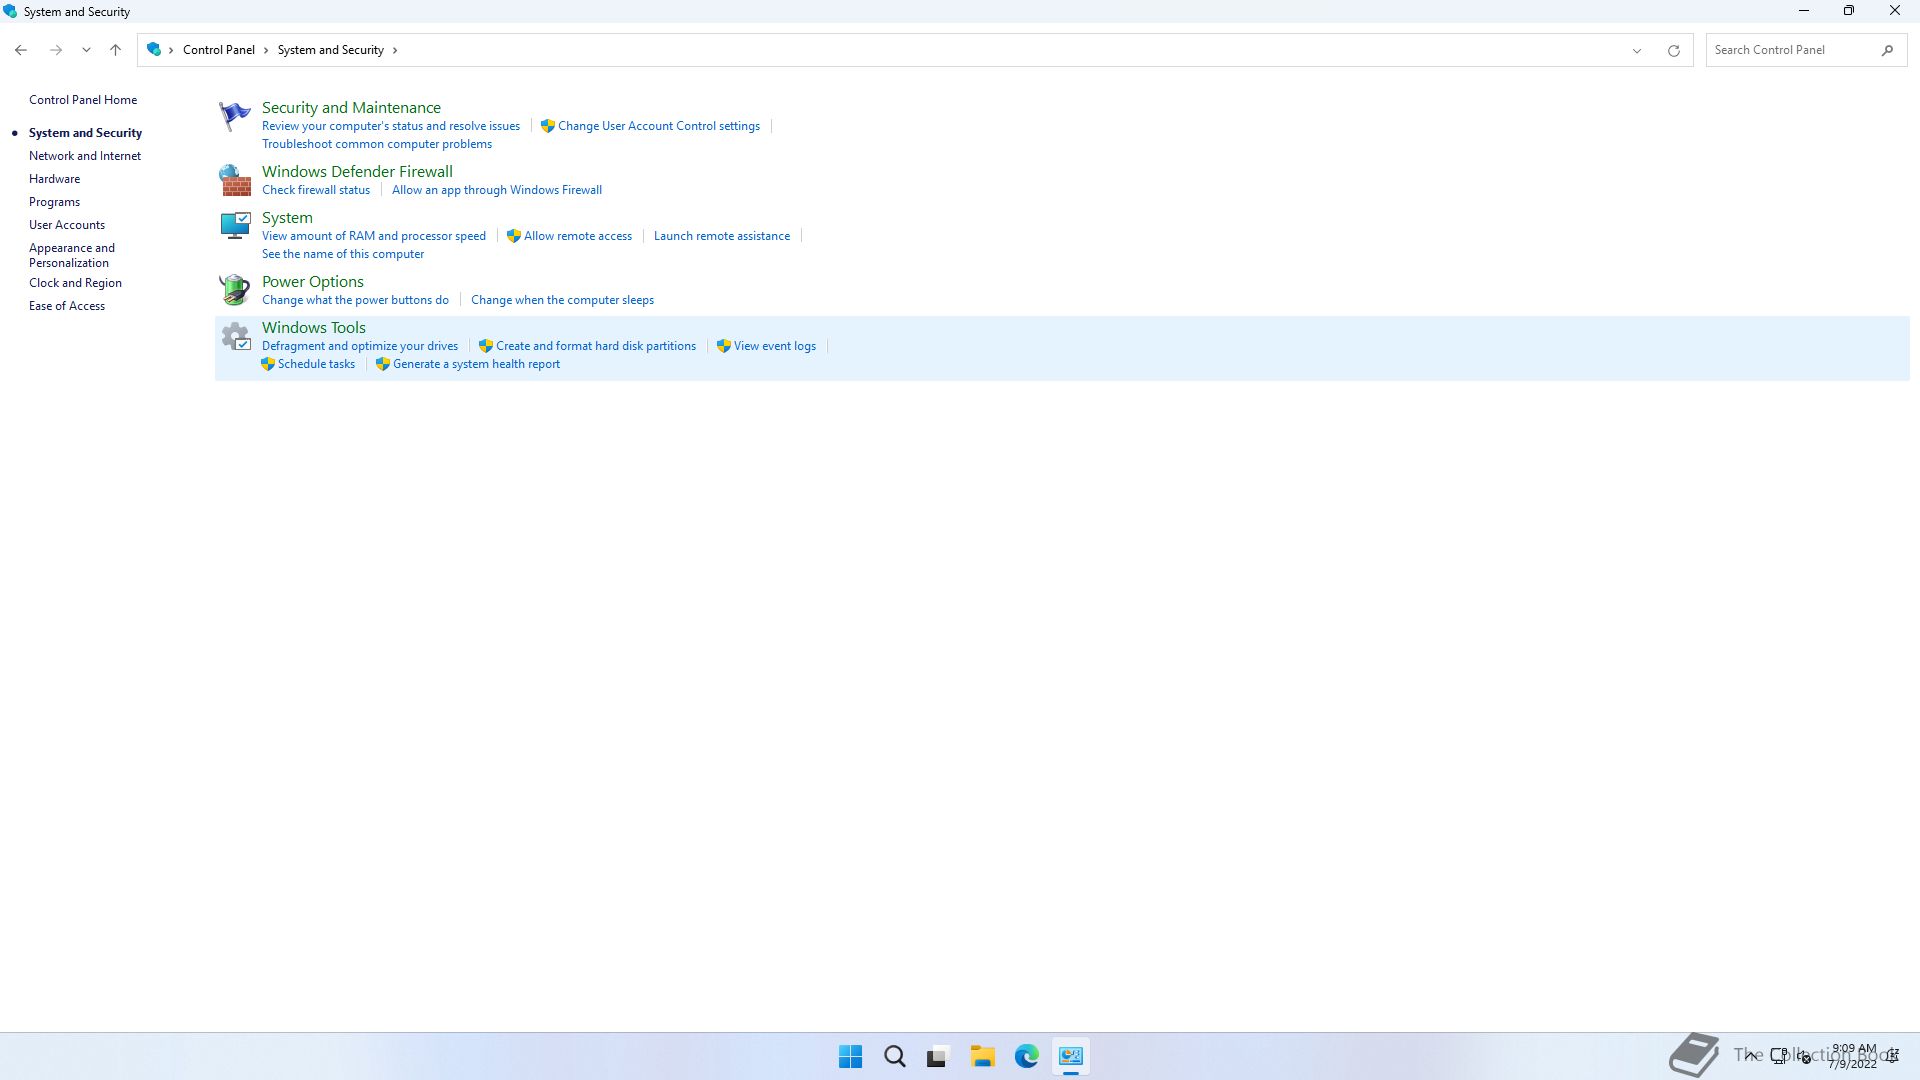
Task: Click Troubleshoot common computer problems
Action: [x=377, y=144]
